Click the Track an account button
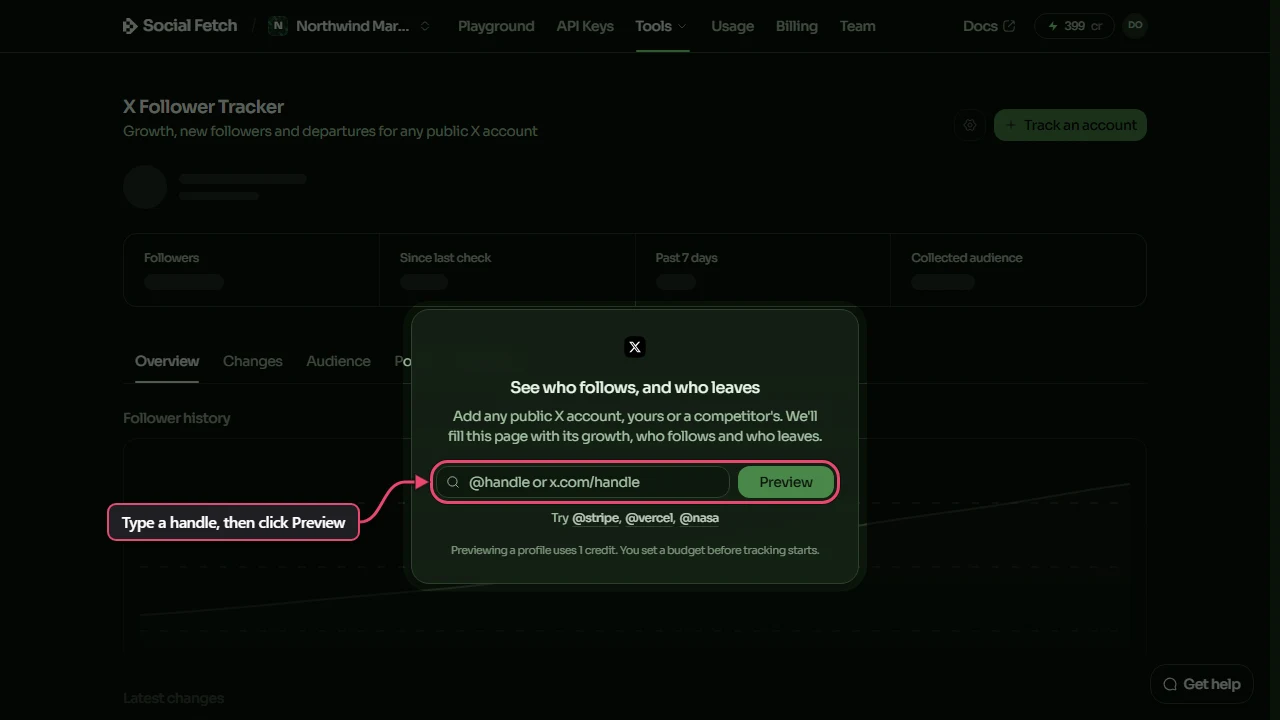Screen dimensions: 1280x720 coord(1070,125)
